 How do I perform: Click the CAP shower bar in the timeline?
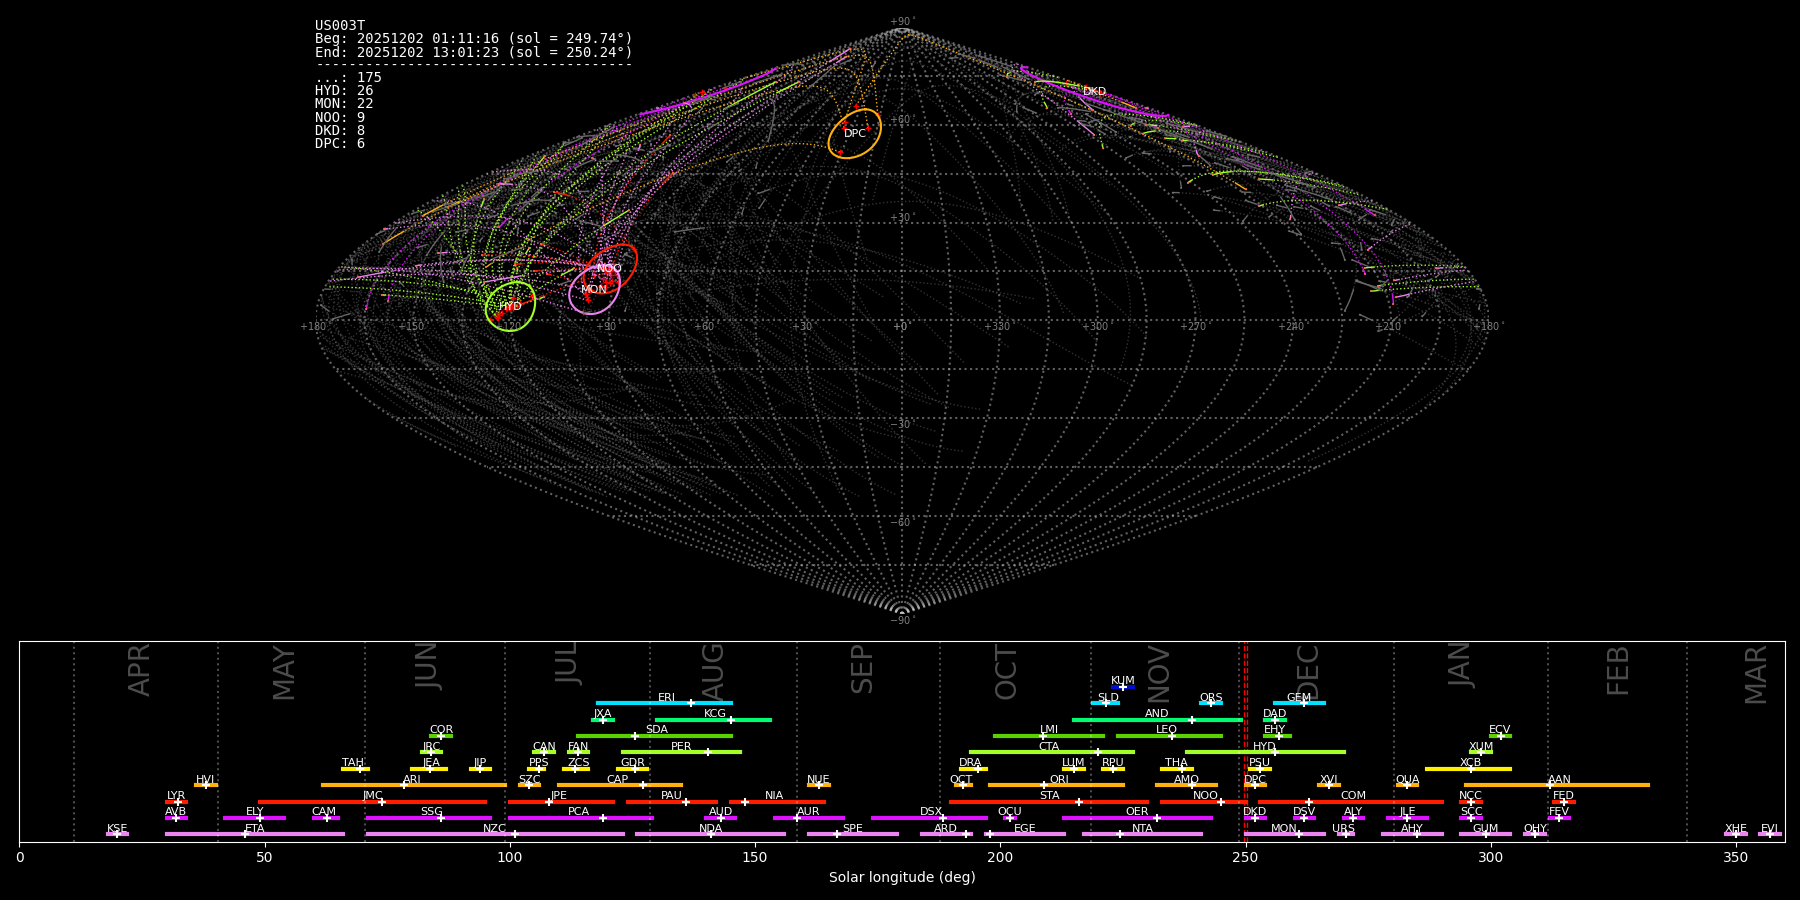pyautogui.click(x=620, y=785)
